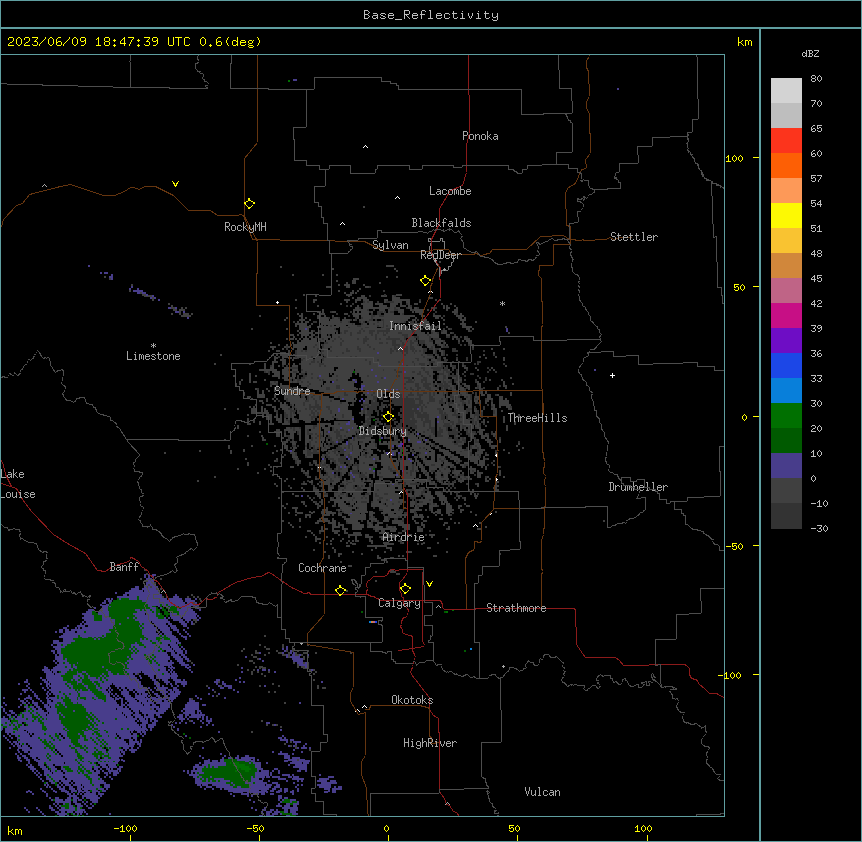Click the Vulcan label
This screenshot has width=862, height=842.
tap(543, 792)
